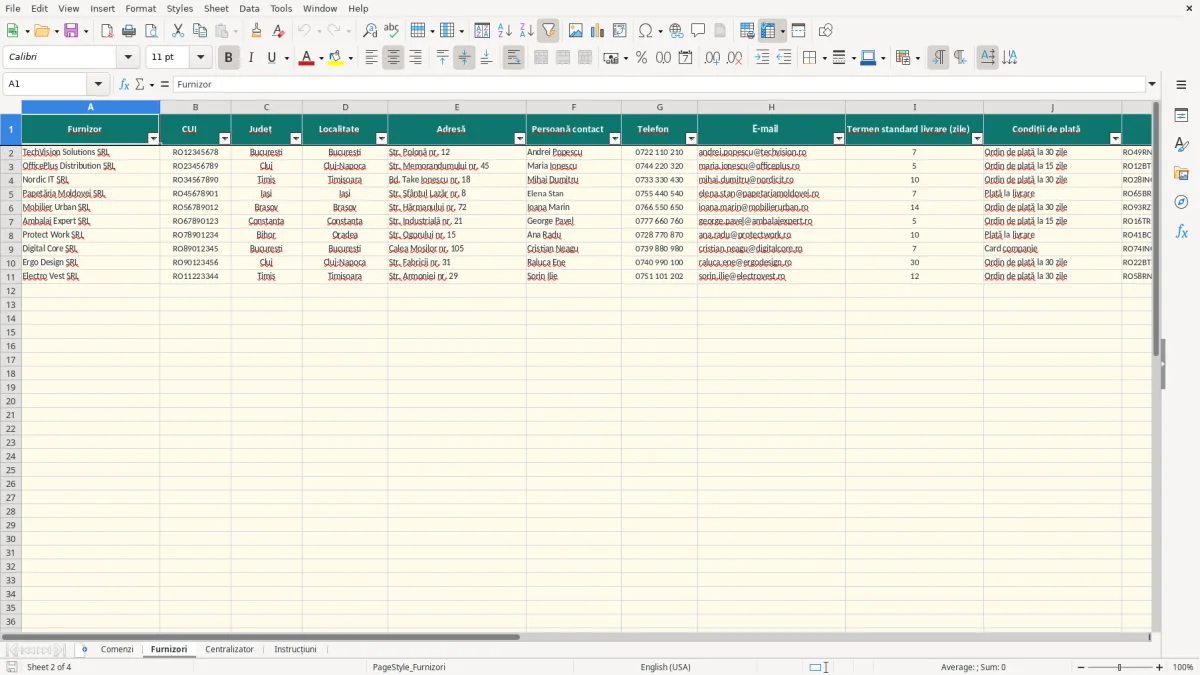
Task: Open the Format menu
Action: [x=140, y=8]
